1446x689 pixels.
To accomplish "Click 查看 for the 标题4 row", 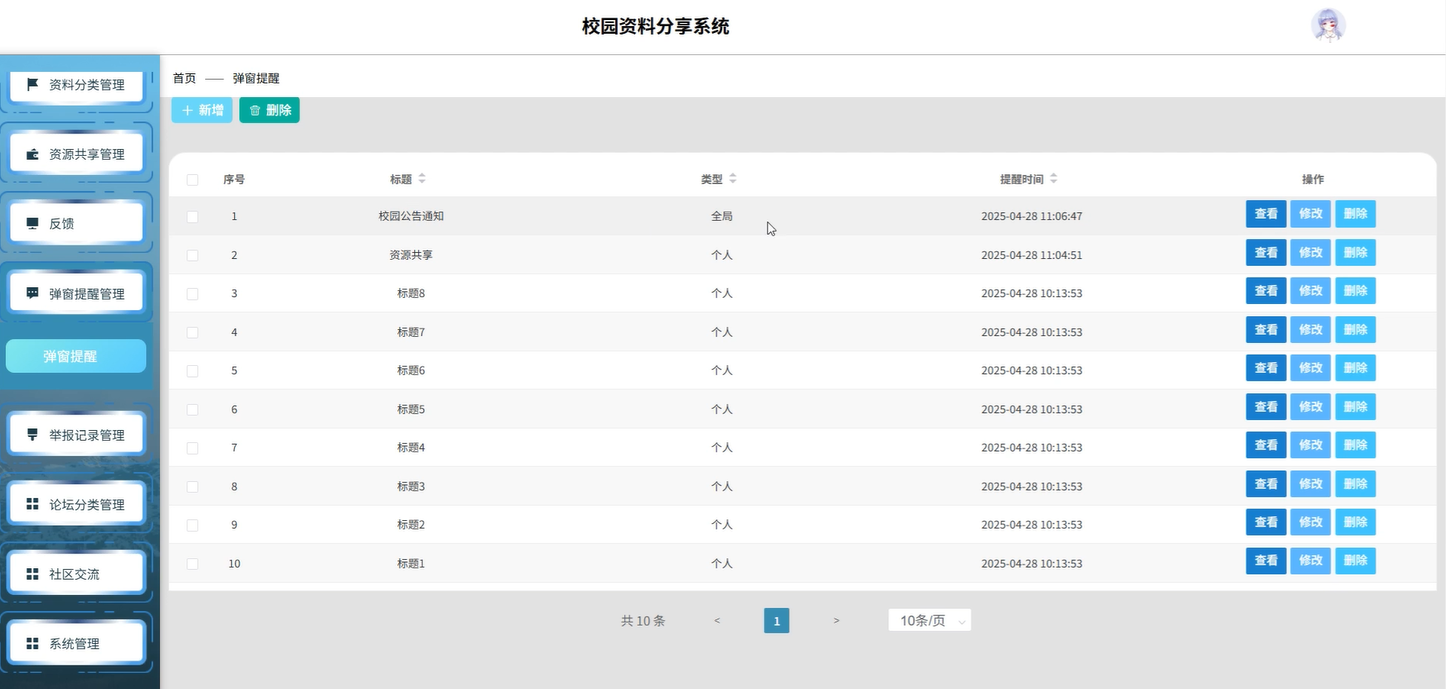I will (x=1266, y=445).
